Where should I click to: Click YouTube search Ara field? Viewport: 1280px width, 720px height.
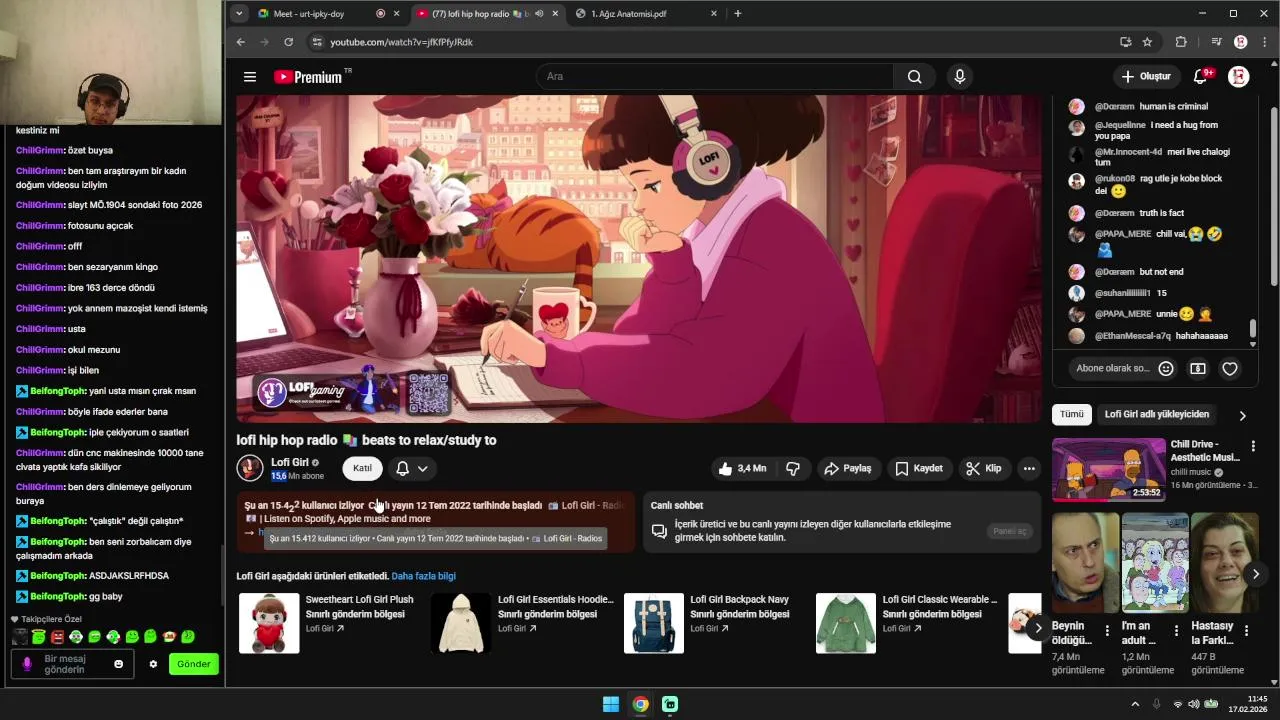point(715,77)
